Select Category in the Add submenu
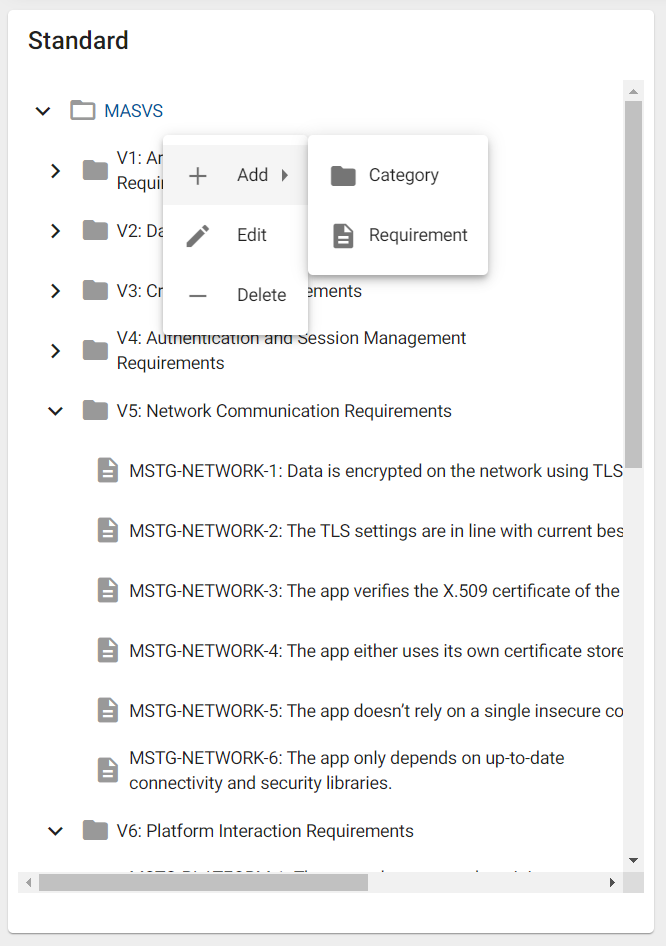 (398, 175)
